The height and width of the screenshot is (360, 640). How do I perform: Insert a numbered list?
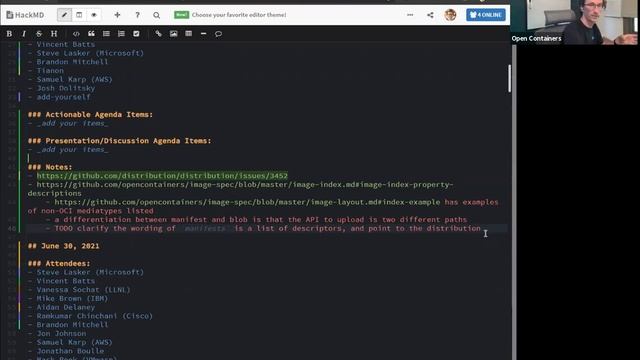121,34
